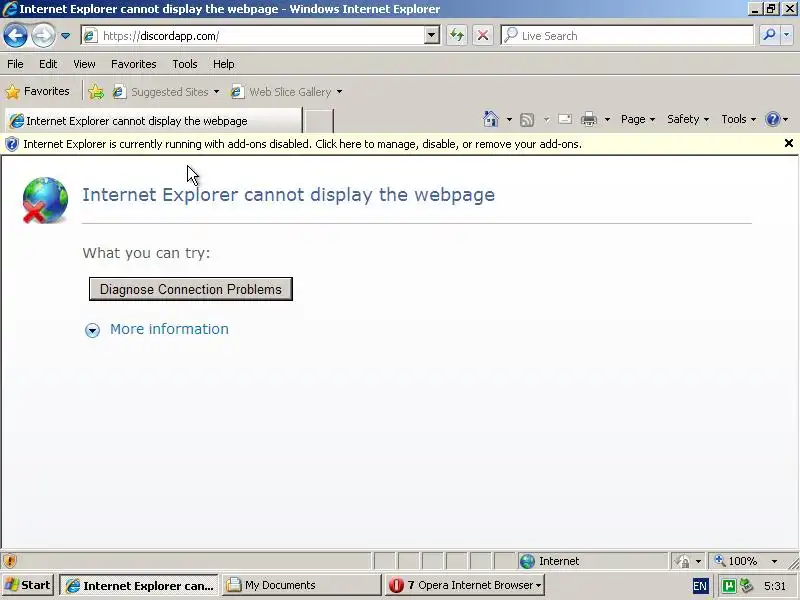800x600 pixels.
Task: Click the RSS Feeds icon
Action: click(527, 119)
